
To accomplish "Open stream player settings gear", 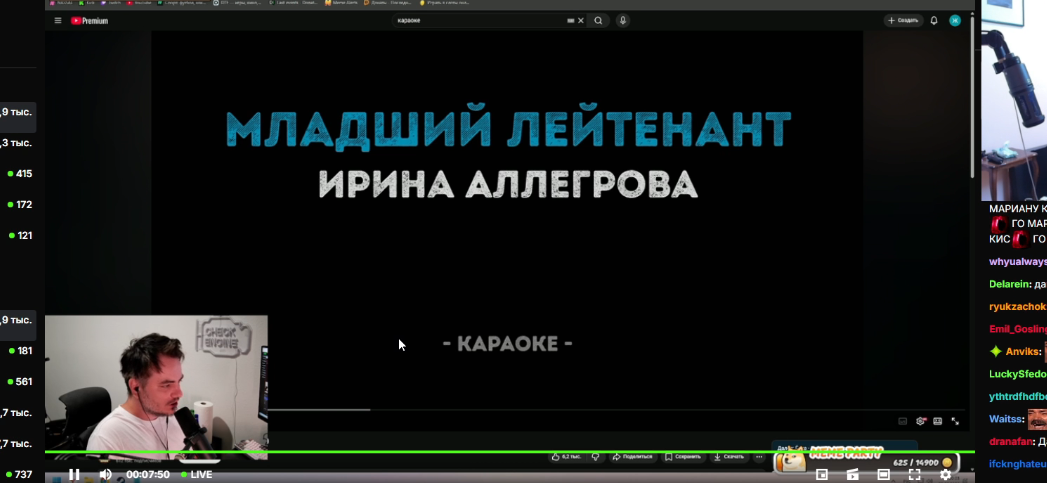I will pyautogui.click(x=946, y=474).
